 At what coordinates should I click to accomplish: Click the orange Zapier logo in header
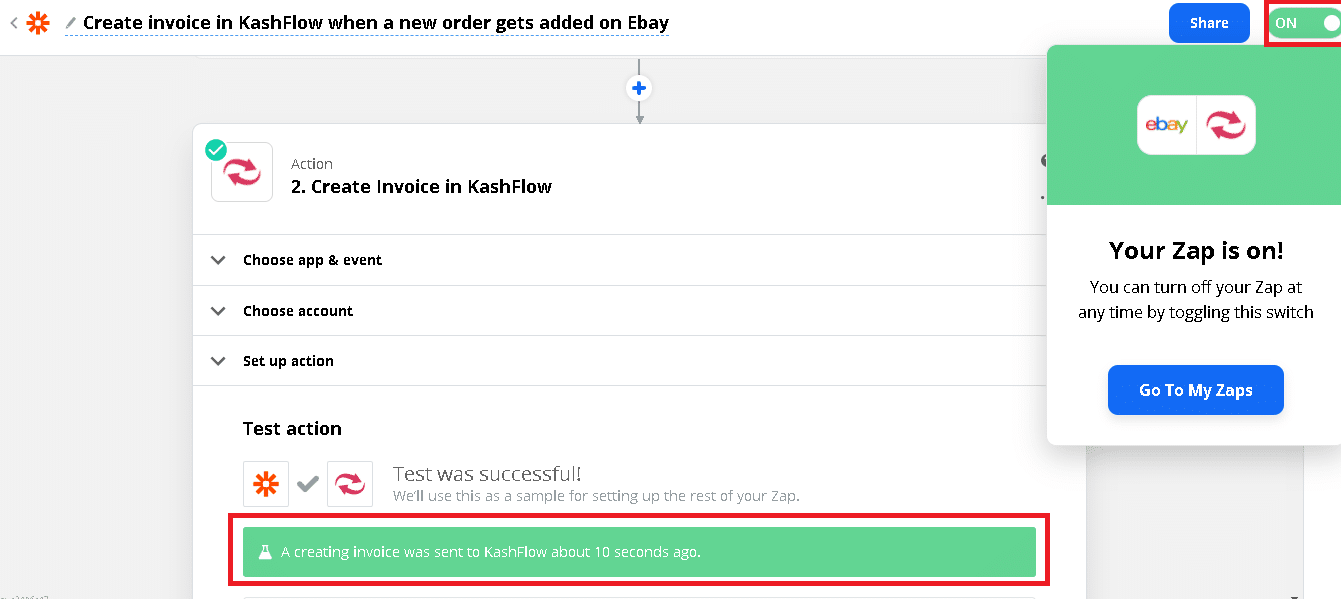[x=38, y=23]
